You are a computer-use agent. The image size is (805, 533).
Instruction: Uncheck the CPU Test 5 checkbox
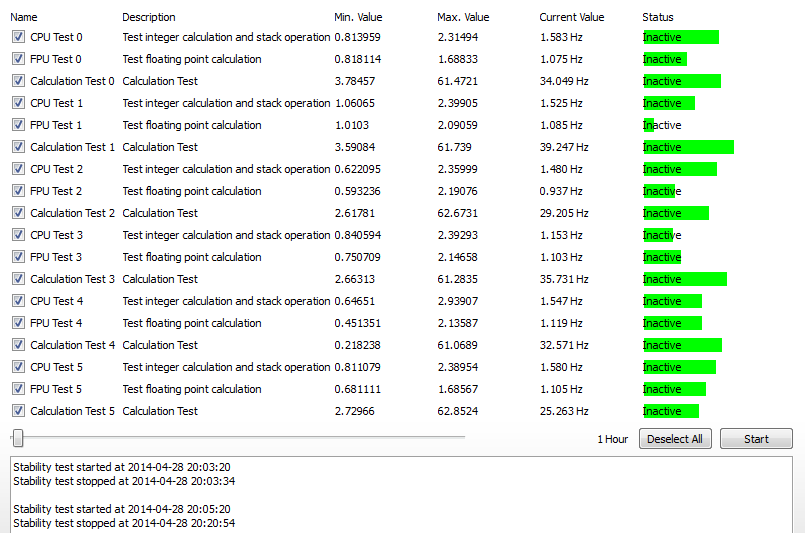coord(18,367)
